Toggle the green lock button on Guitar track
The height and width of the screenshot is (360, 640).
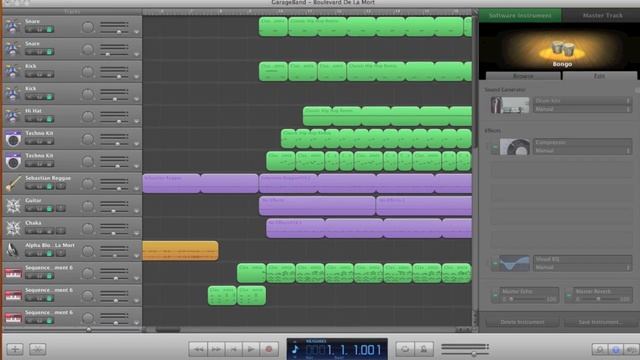[49, 209]
